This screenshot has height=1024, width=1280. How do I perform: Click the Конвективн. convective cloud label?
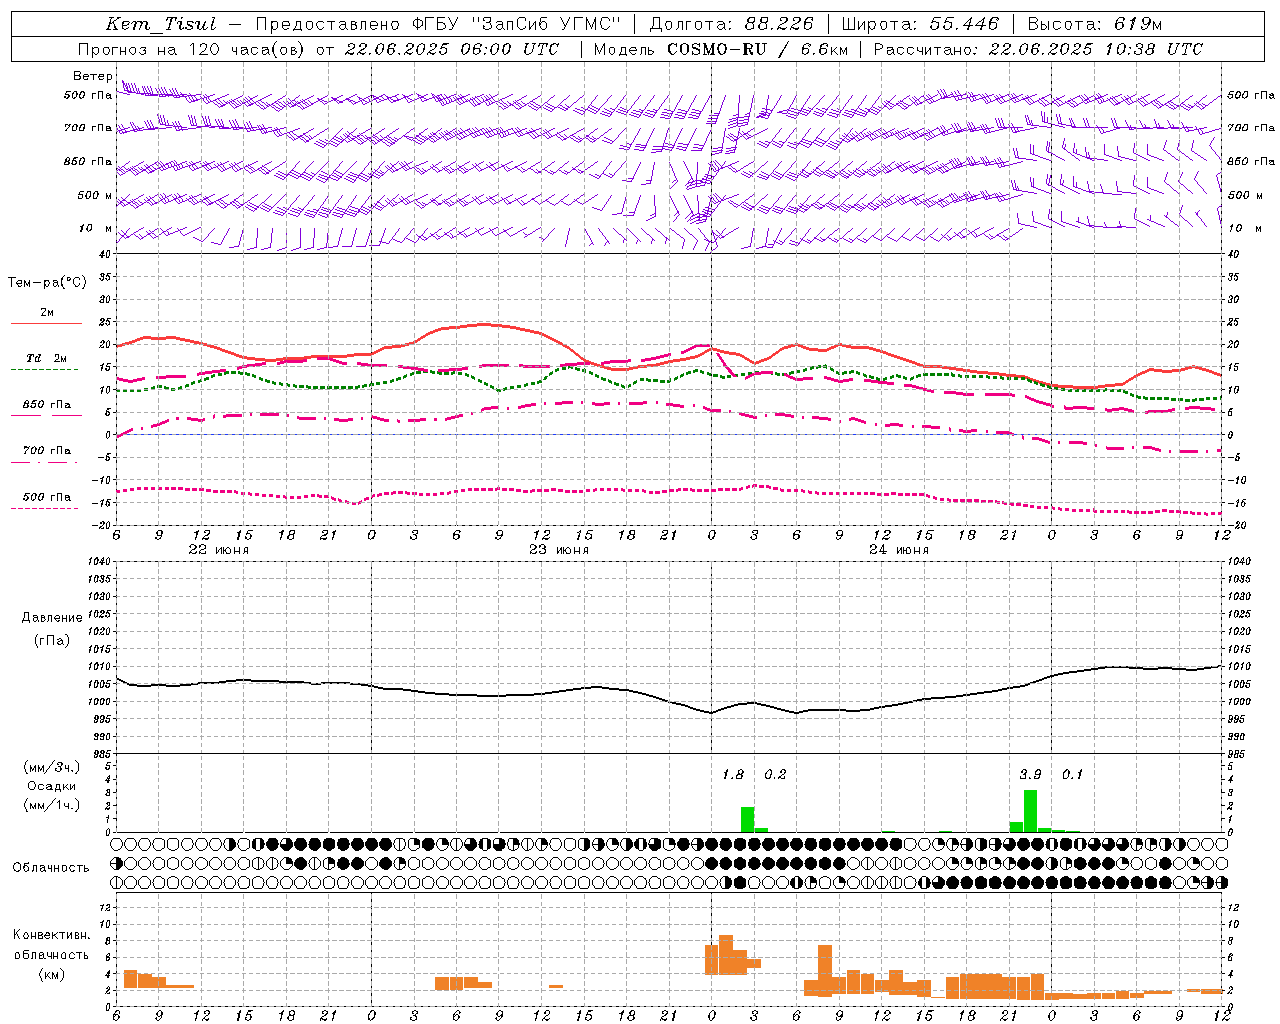click(x=52, y=935)
